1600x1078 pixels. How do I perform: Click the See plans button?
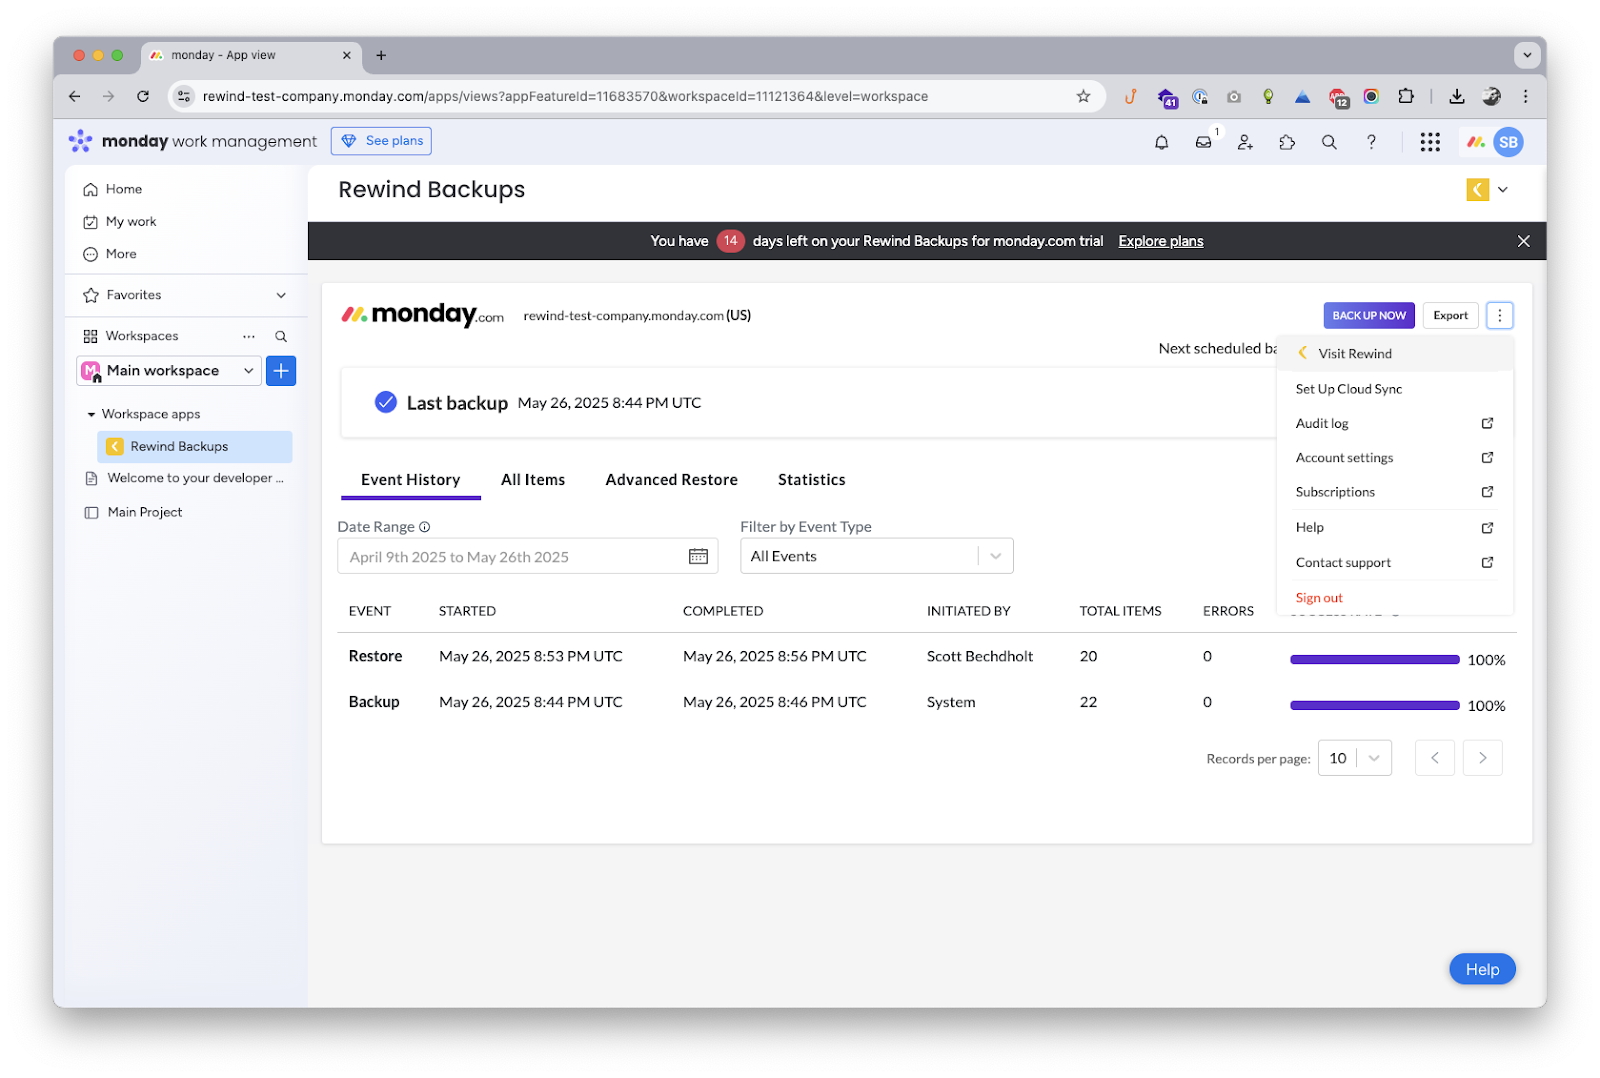(x=381, y=141)
